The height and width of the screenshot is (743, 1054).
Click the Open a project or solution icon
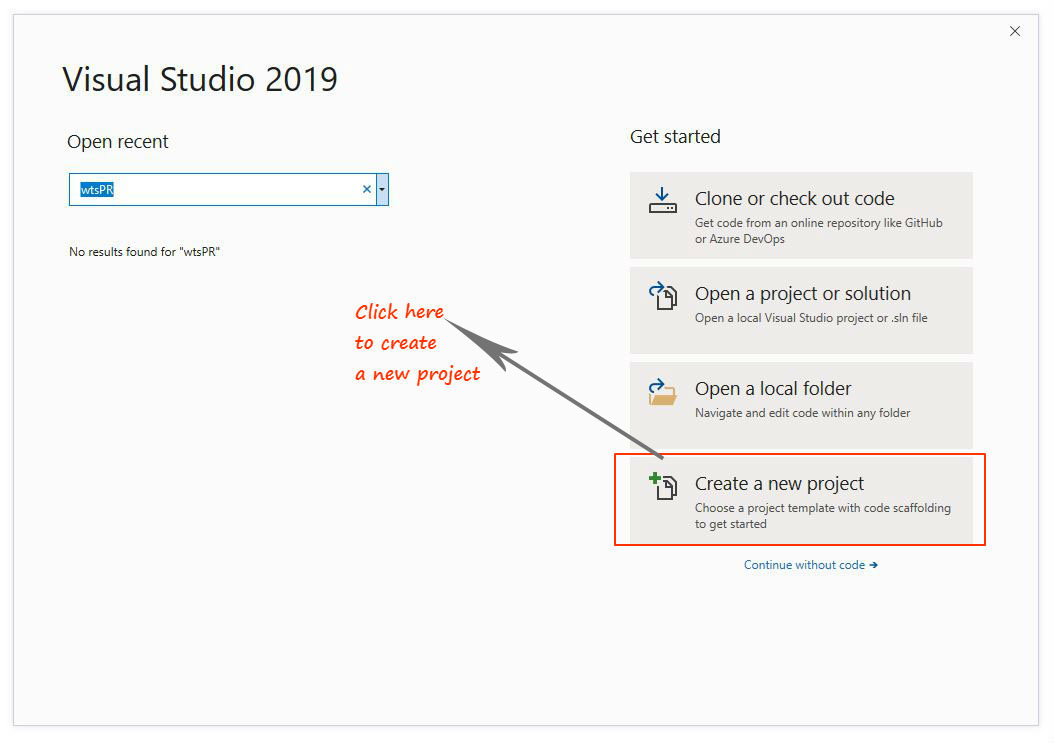click(663, 296)
